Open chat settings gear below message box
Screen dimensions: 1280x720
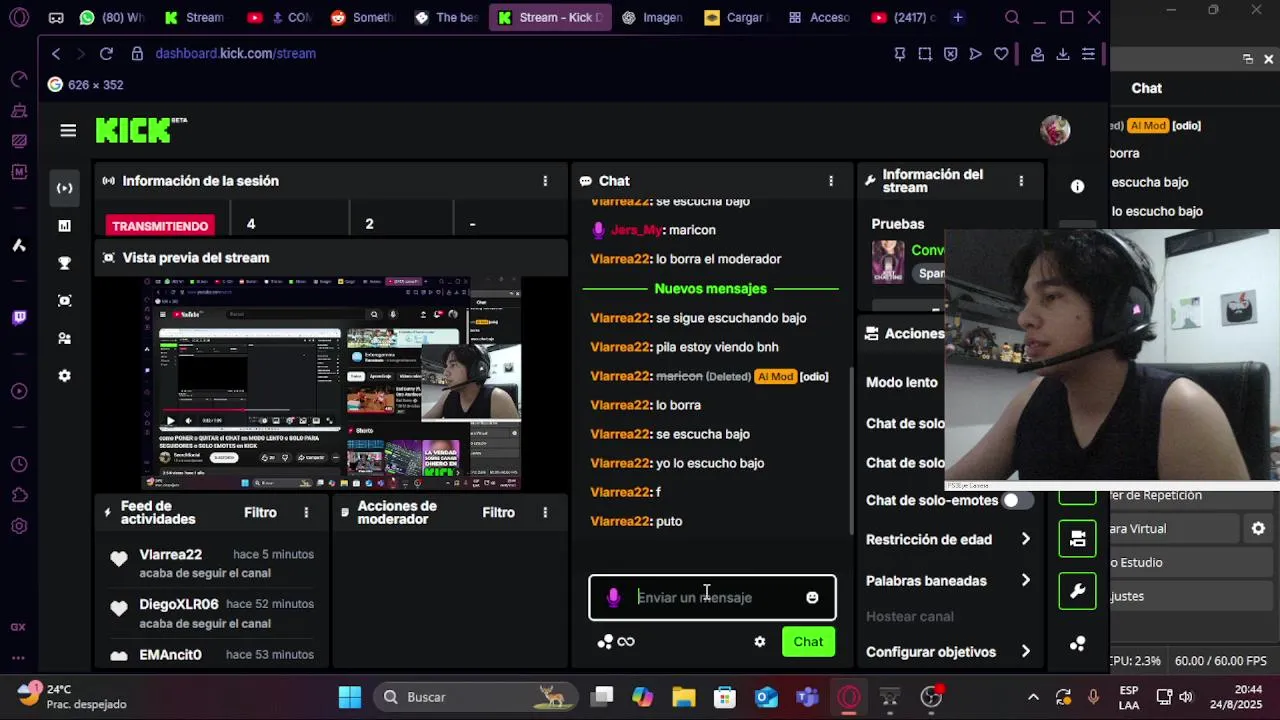(760, 642)
